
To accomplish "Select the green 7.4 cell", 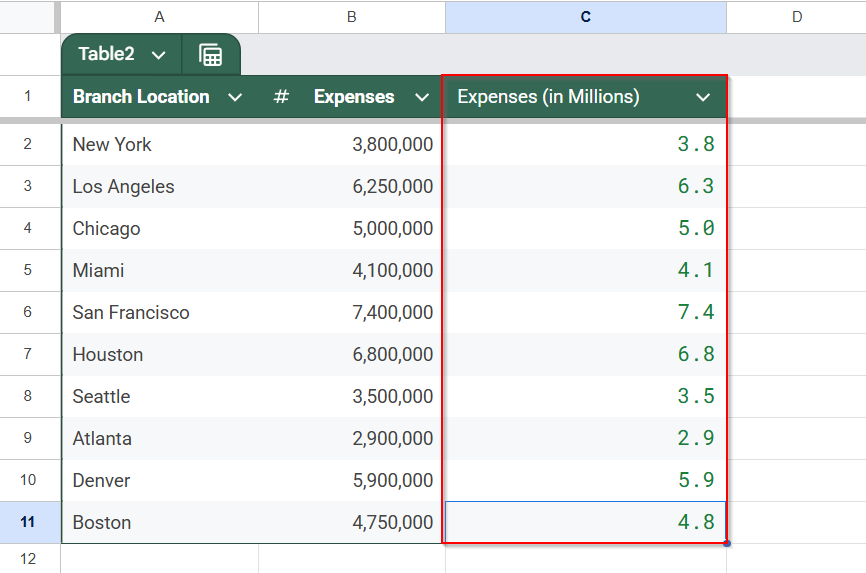I will (x=585, y=312).
